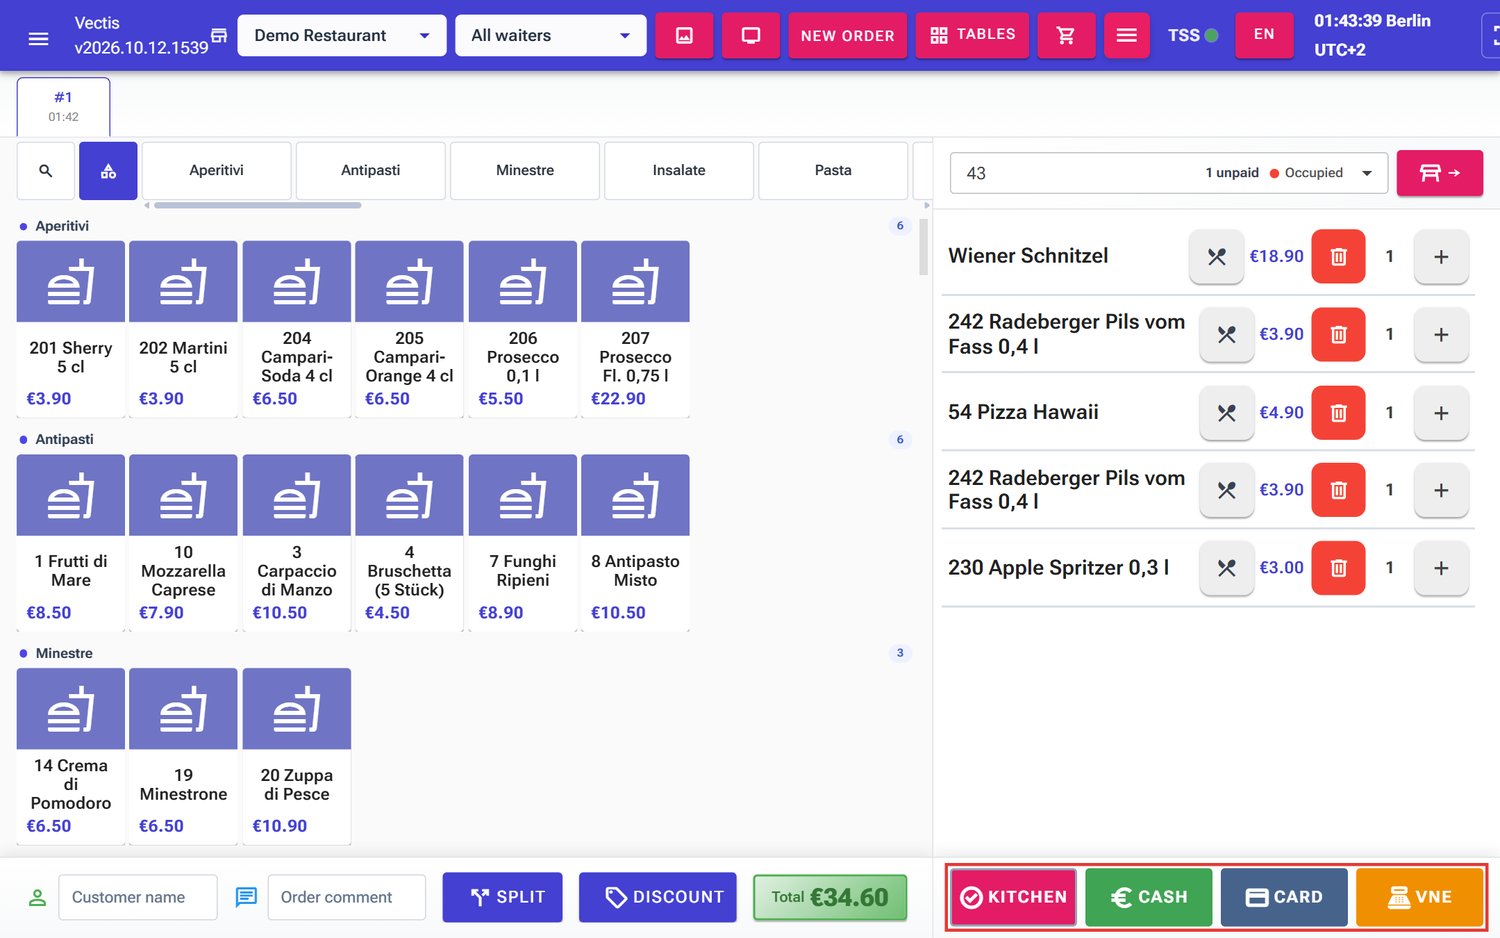Click the DISCOUNT button
The image size is (1500, 938).
(x=658, y=897)
